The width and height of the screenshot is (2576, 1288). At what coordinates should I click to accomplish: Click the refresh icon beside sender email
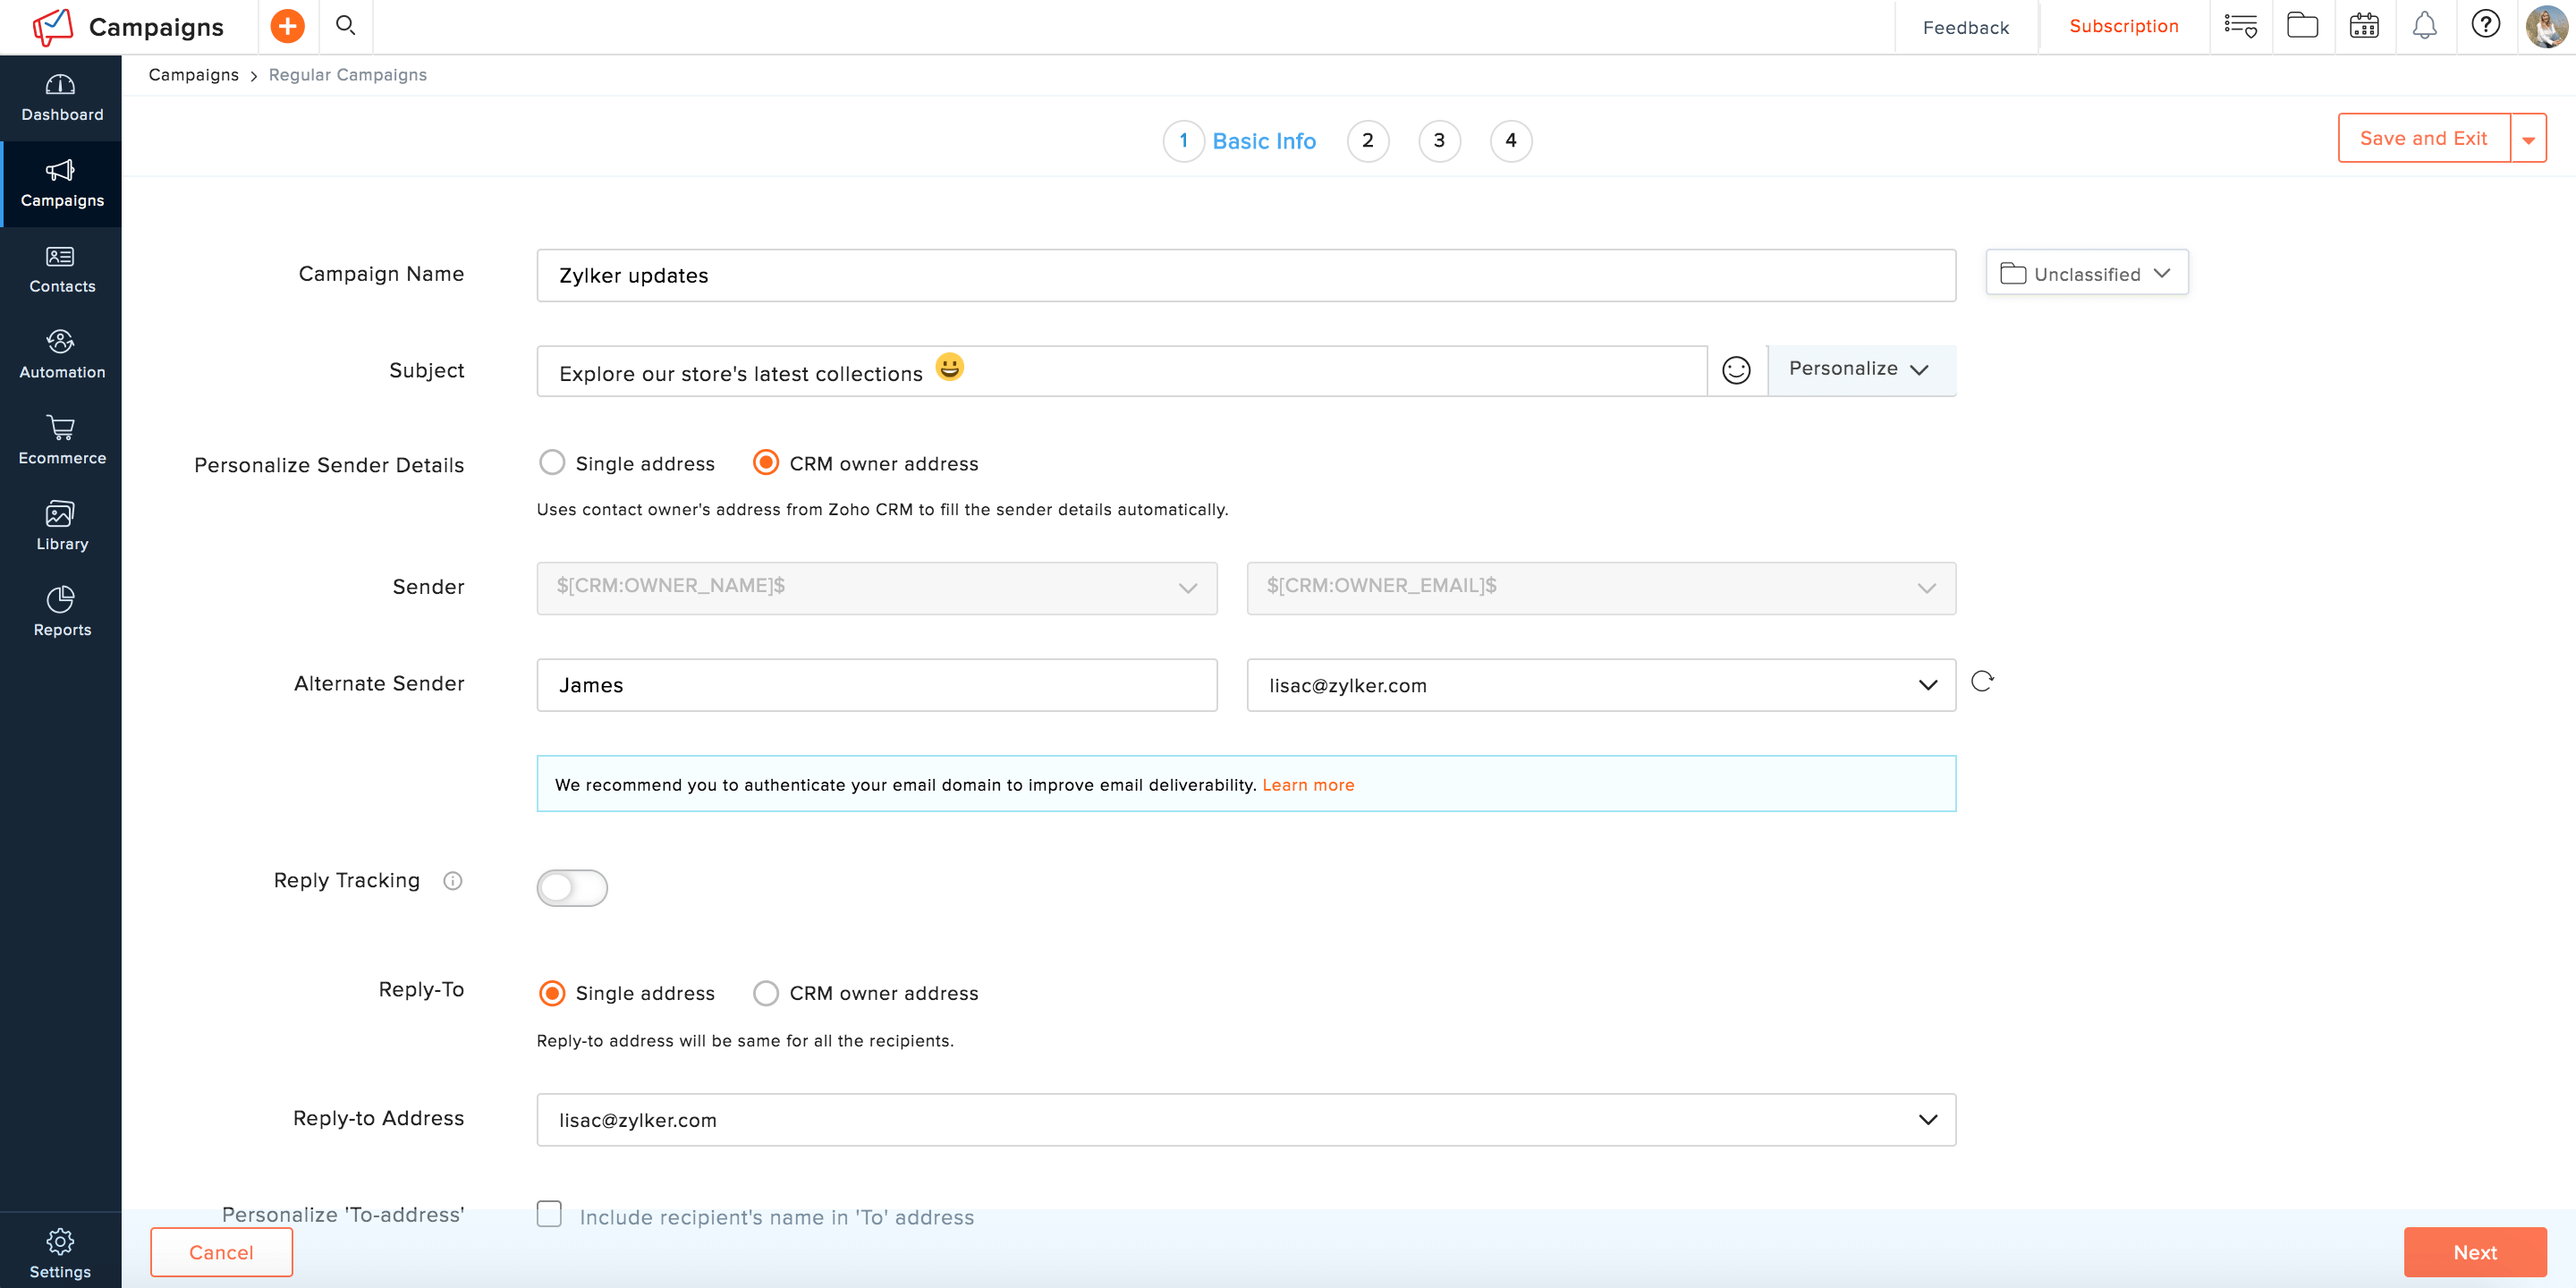tap(1982, 682)
